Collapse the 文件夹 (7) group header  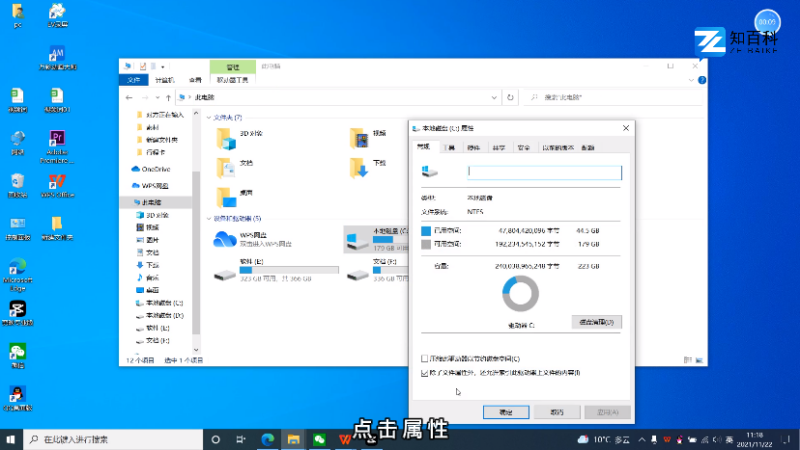click(209, 118)
